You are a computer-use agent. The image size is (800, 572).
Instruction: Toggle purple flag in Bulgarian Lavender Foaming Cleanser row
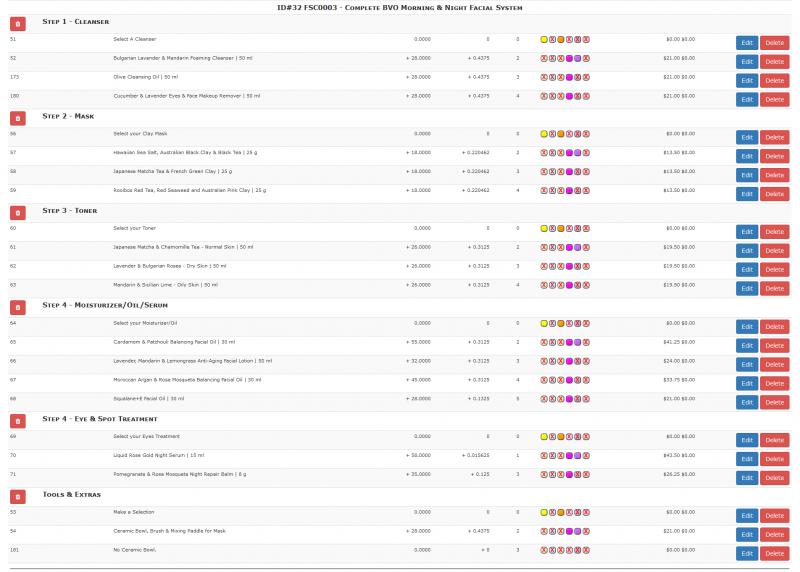(578, 58)
